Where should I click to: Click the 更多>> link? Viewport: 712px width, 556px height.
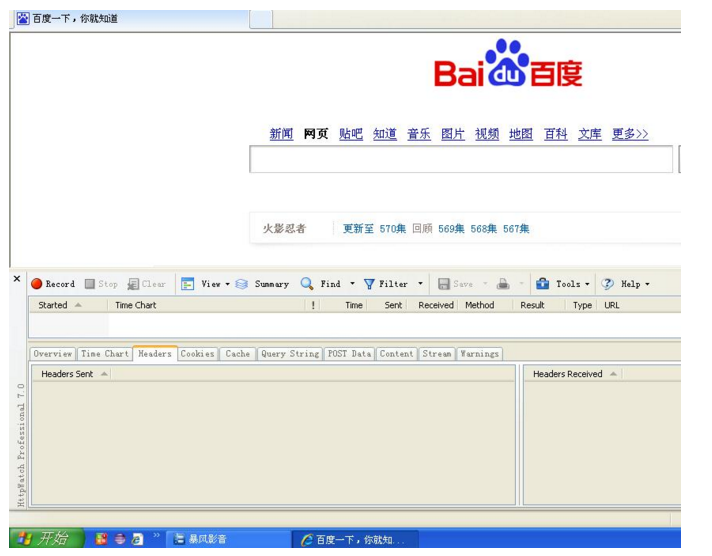pyautogui.click(x=630, y=134)
